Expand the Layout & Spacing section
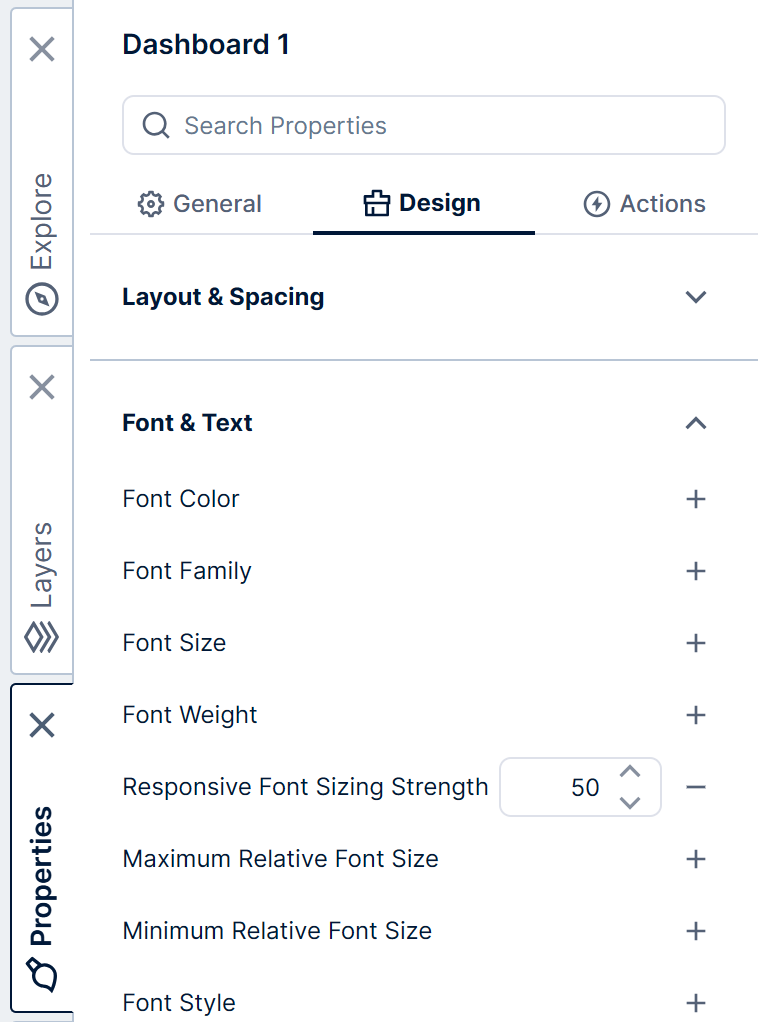This screenshot has height=1022, width=773. click(x=696, y=297)
